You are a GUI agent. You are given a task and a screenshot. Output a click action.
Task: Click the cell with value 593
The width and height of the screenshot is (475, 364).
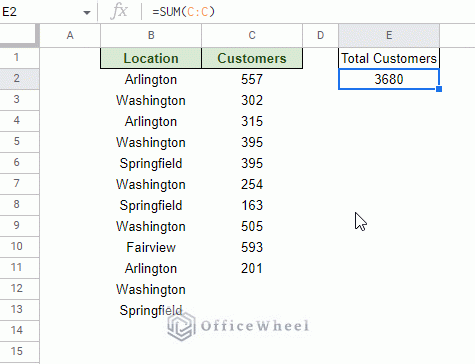[x=252, y=247]
